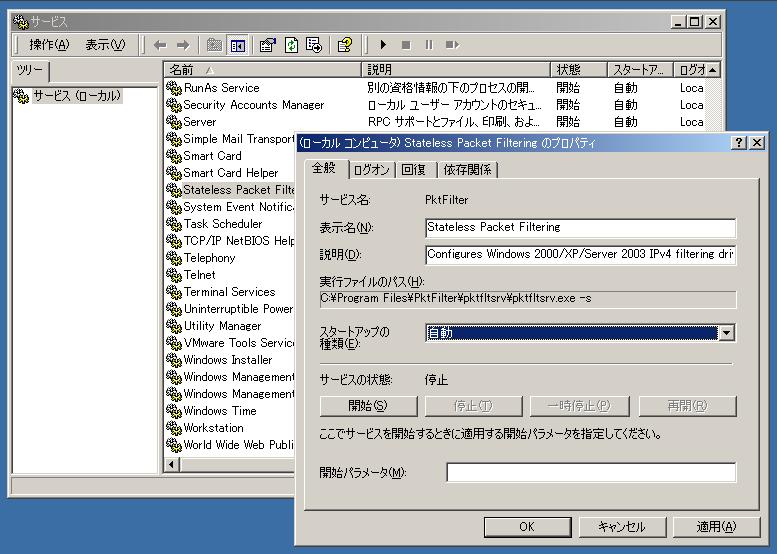777x554 pixels.
Task: Switch to the 回復 tab
Action: tap(414, 170)
